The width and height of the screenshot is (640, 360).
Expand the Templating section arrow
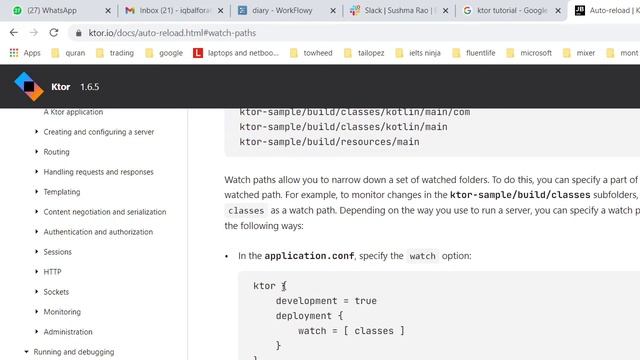(x=36, y=192)
